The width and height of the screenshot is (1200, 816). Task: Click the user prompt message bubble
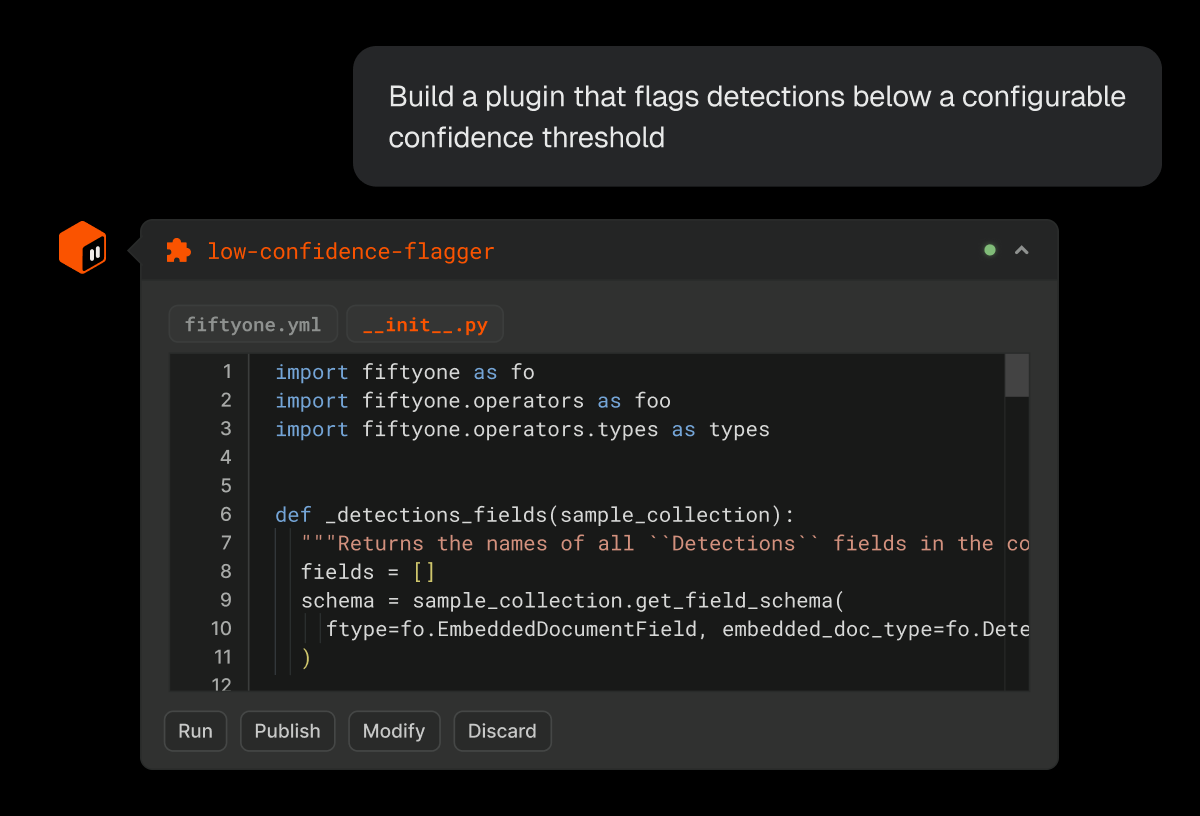[x=757, y=116]
